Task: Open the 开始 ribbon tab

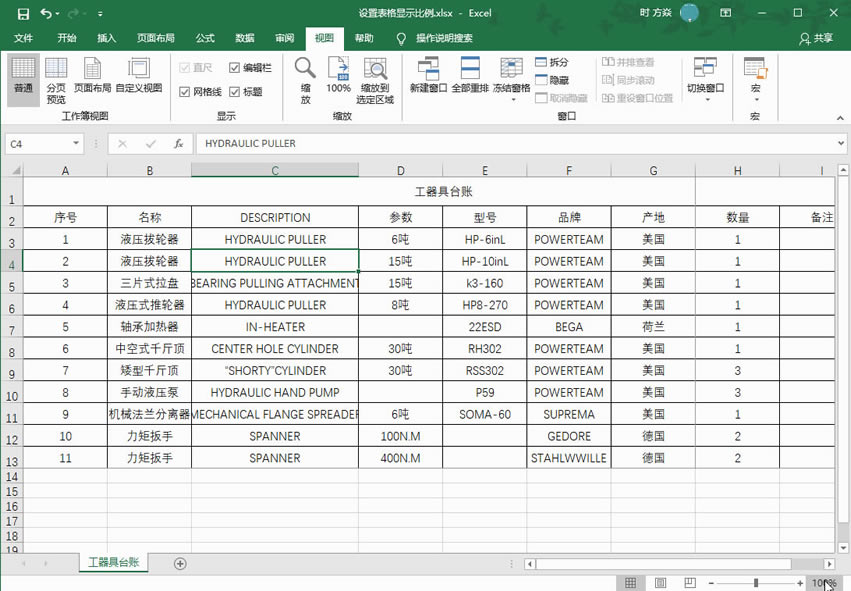Action: (x=67, y=38)
